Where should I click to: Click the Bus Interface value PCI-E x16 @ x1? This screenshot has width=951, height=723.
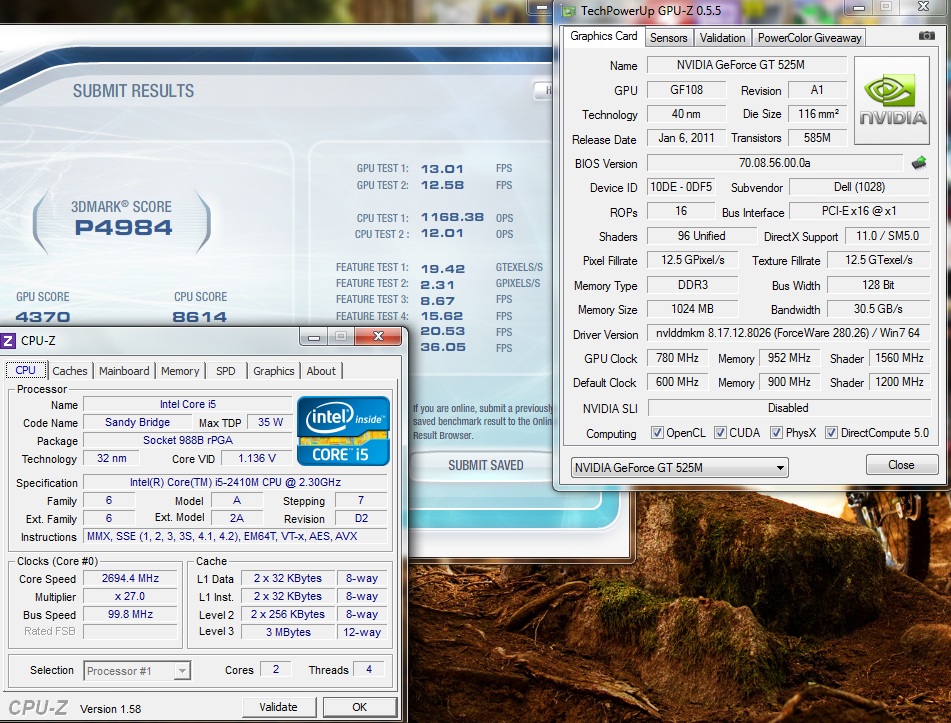coord(859,211)
